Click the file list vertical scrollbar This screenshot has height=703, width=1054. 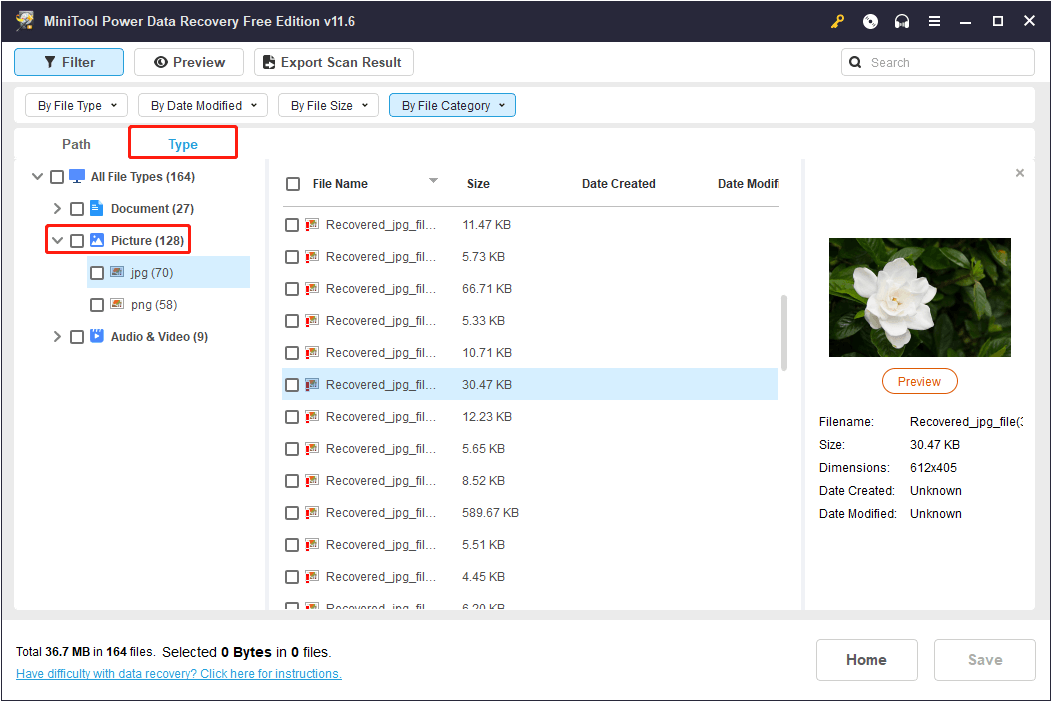pyautogui.click(x=784, y=333)
